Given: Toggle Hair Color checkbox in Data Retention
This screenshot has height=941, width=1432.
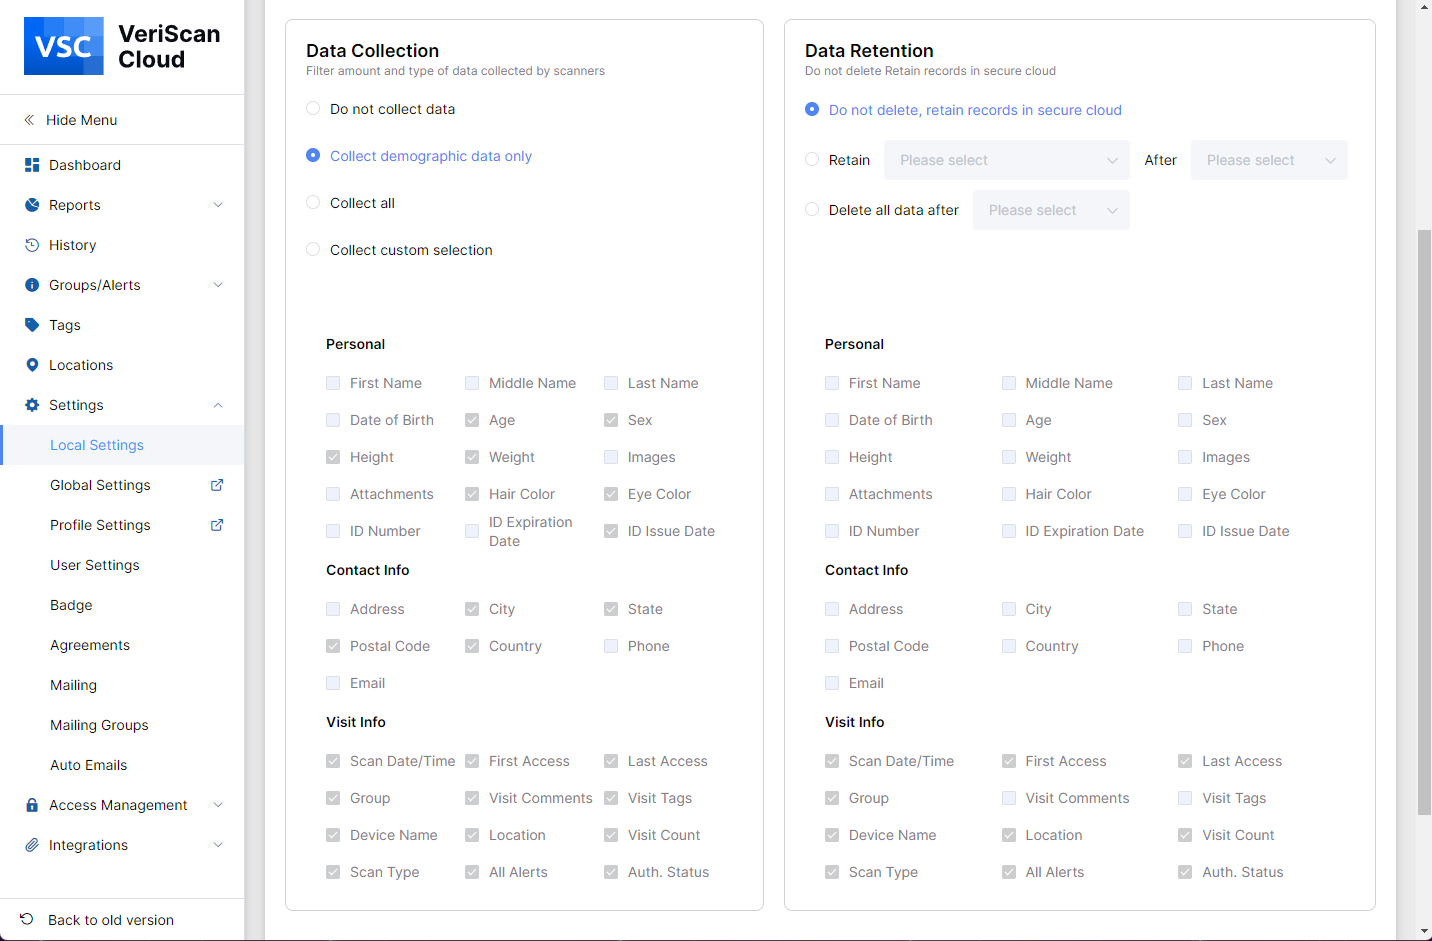Looking at the screenshot, I should (1009, 494).
